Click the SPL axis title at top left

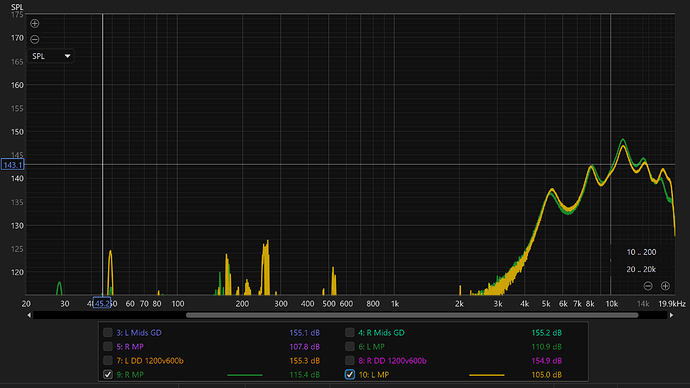pos(17,7)
